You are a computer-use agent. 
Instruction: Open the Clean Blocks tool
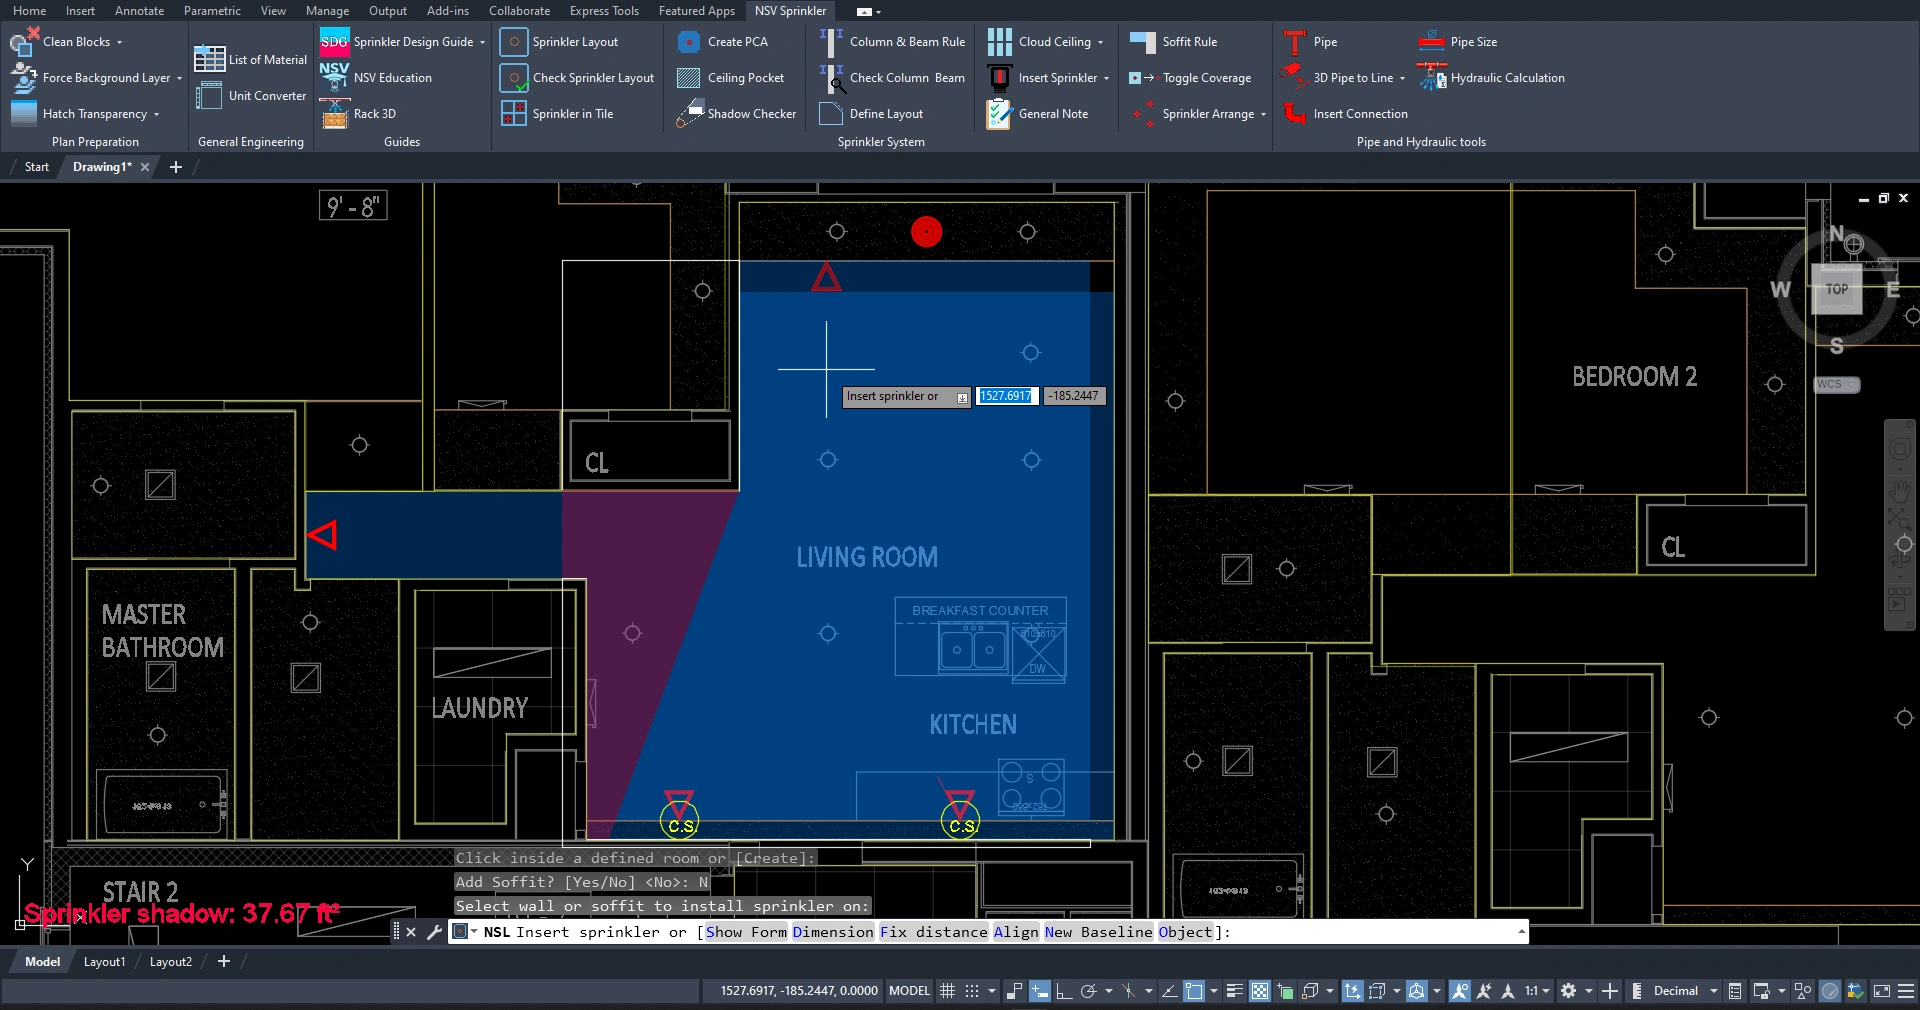[x=65, y=42]
